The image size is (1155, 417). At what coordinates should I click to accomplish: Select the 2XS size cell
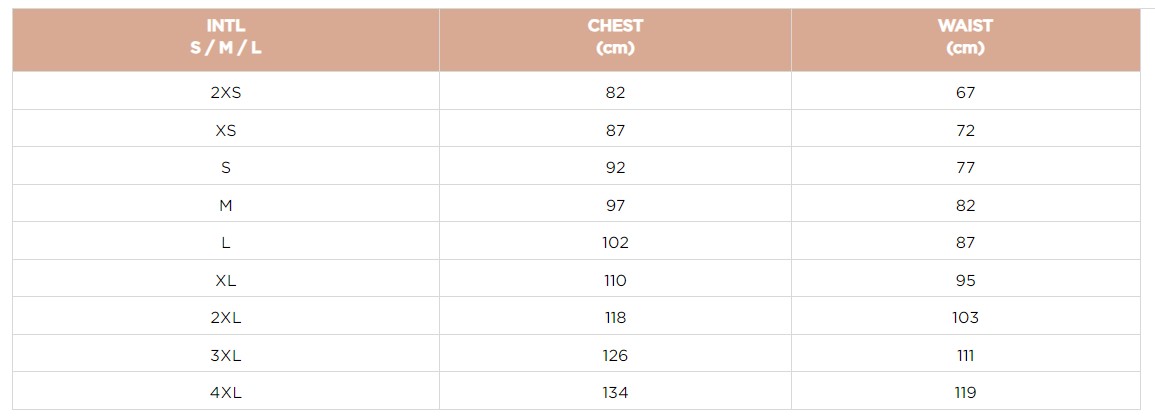(226, 92)
